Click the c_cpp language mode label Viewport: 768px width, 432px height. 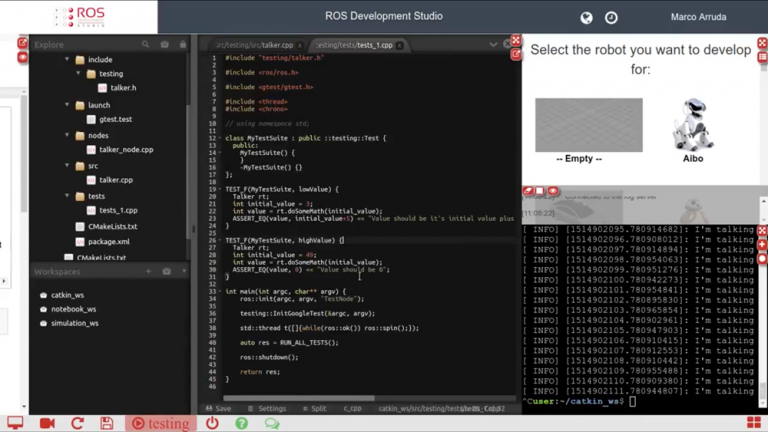352,408
